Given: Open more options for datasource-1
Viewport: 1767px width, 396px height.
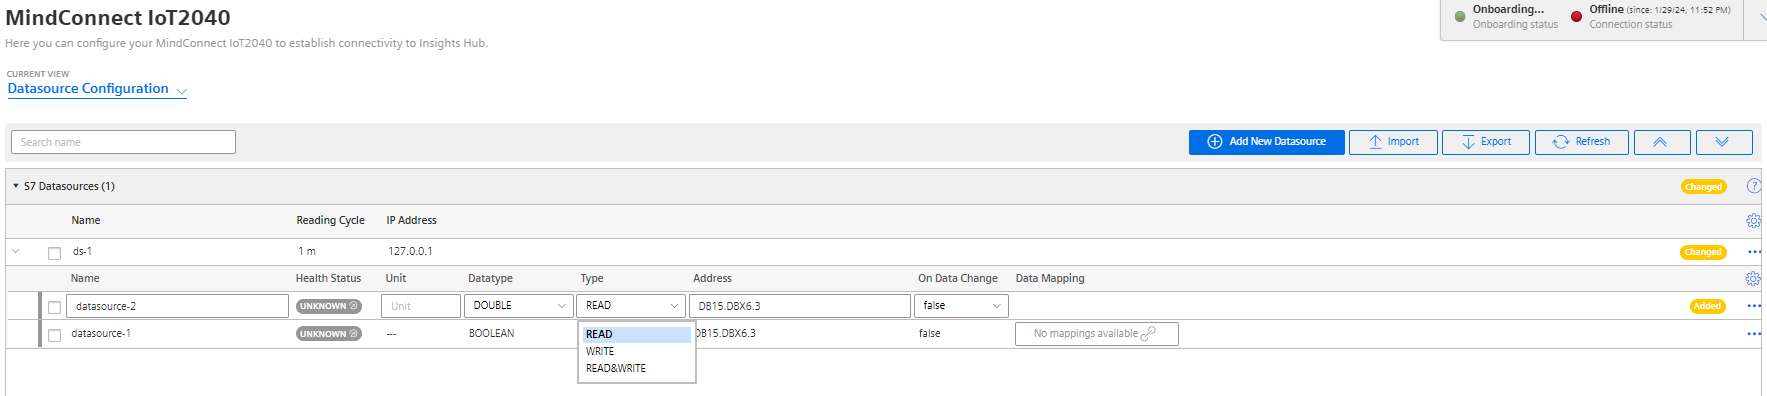Looking at the screenshot, I should (1754, 334).
